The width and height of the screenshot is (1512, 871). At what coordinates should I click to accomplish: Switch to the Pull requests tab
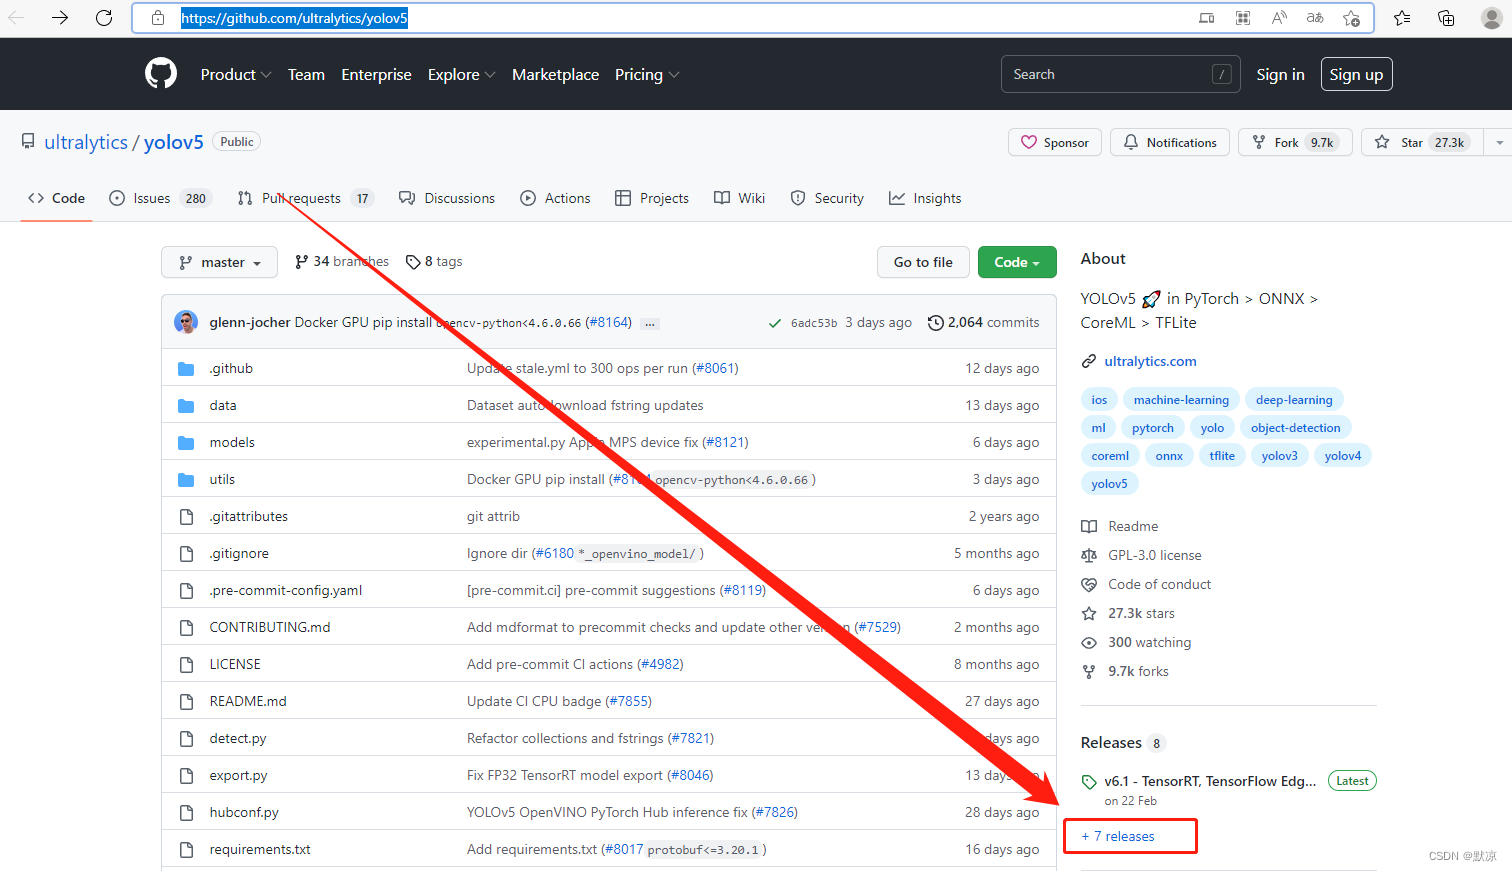306,198
